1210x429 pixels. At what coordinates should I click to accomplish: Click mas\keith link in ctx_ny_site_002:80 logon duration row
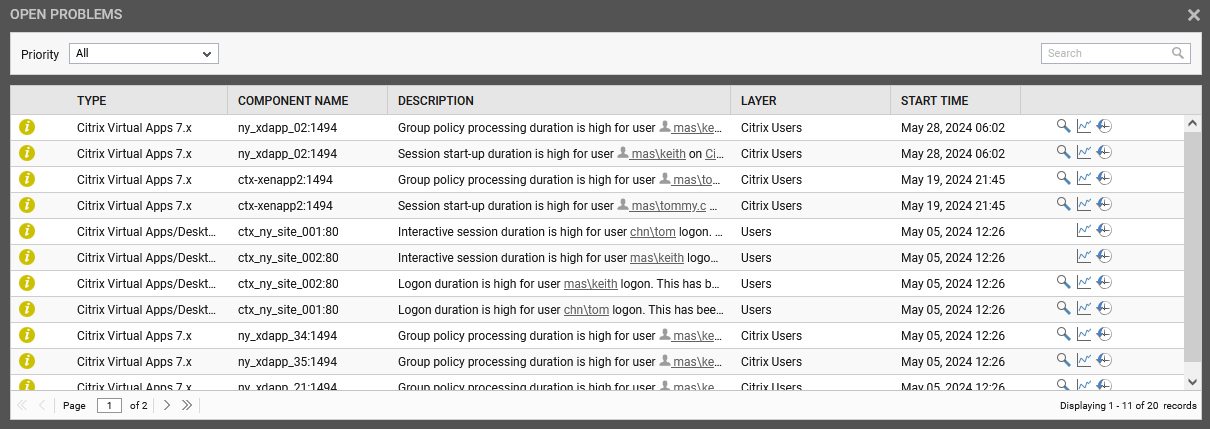pyautogui.click(x=590, y=283)
